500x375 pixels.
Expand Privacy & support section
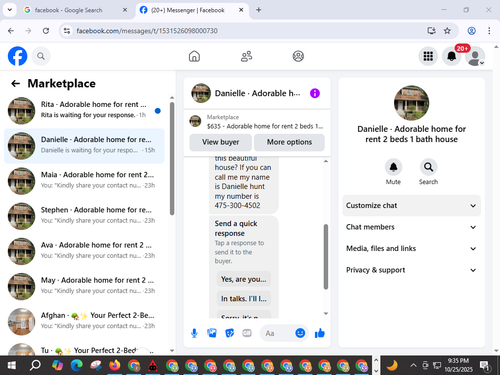[x=411, y=270]
